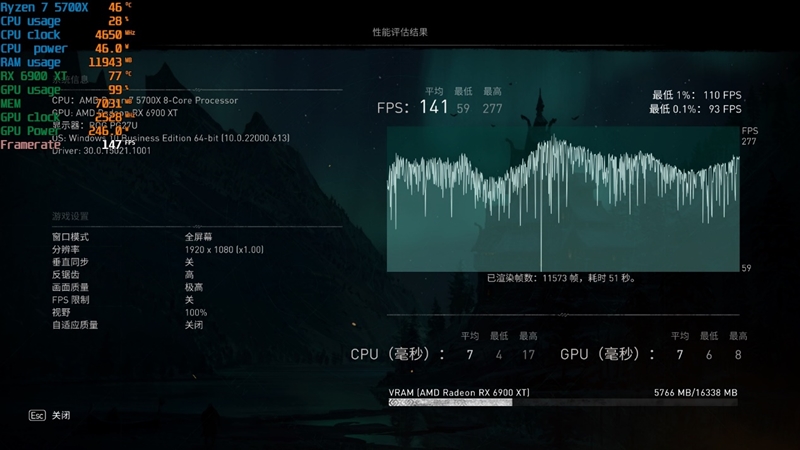
Task: Click the 自适应质量 label
Action: 75,325
